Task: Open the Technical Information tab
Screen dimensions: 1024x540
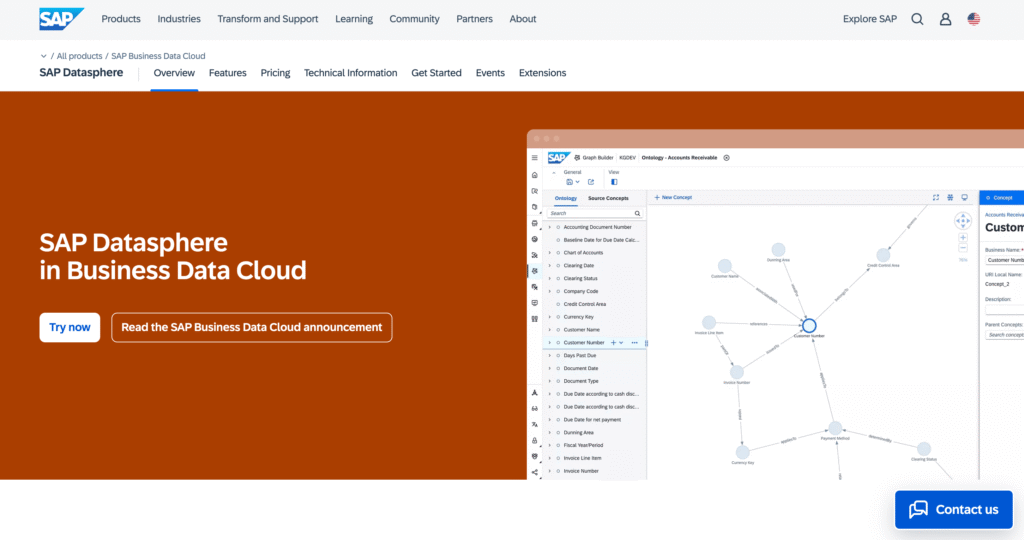Action: 350,73
